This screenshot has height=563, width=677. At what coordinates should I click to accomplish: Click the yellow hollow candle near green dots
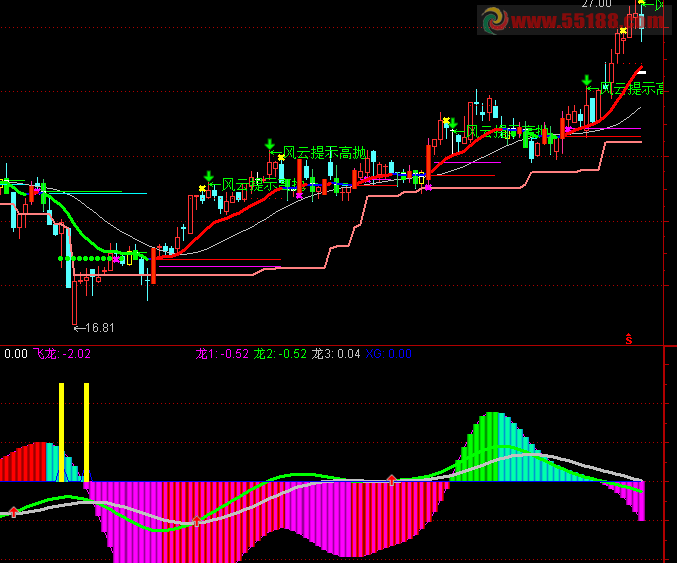[x=129, y=260]
